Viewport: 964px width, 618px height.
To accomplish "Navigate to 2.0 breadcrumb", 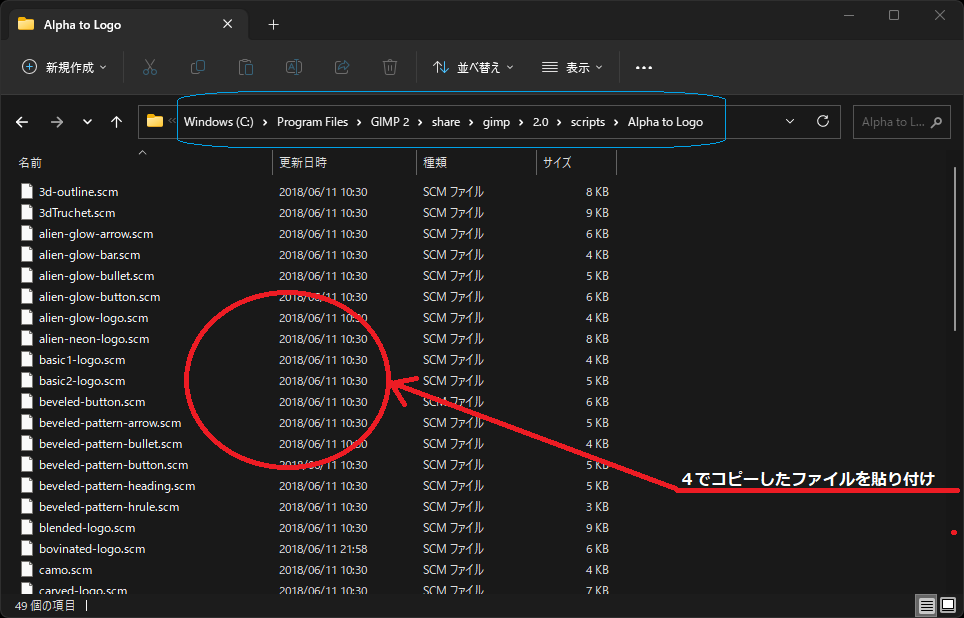I will coord(540,122).
